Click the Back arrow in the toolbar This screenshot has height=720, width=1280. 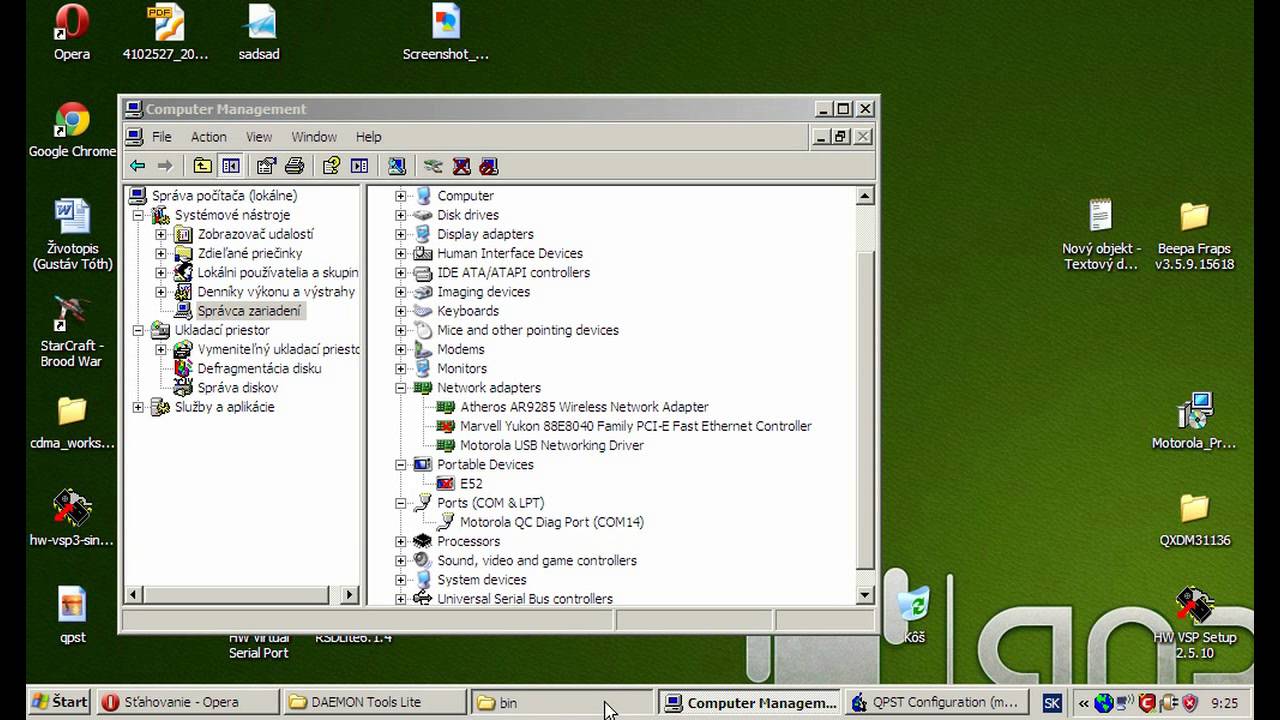(x=138, y=166)
